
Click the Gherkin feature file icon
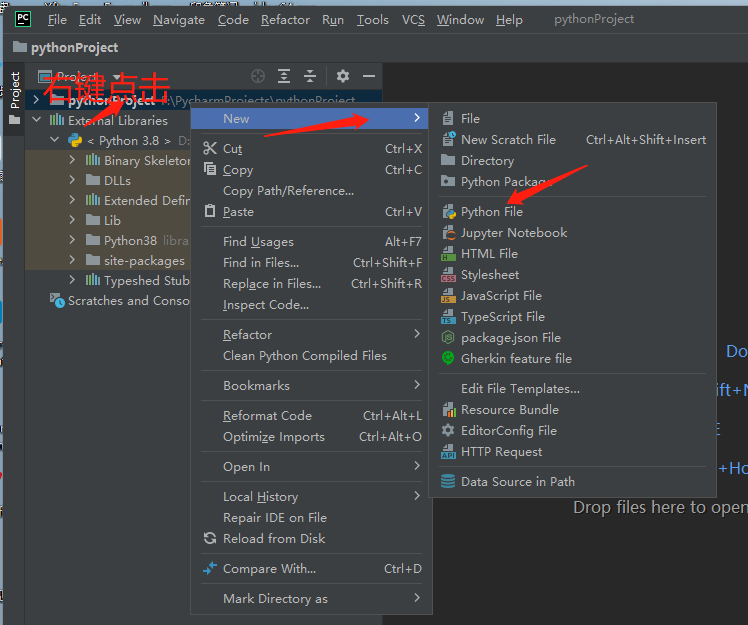point(448,358)
